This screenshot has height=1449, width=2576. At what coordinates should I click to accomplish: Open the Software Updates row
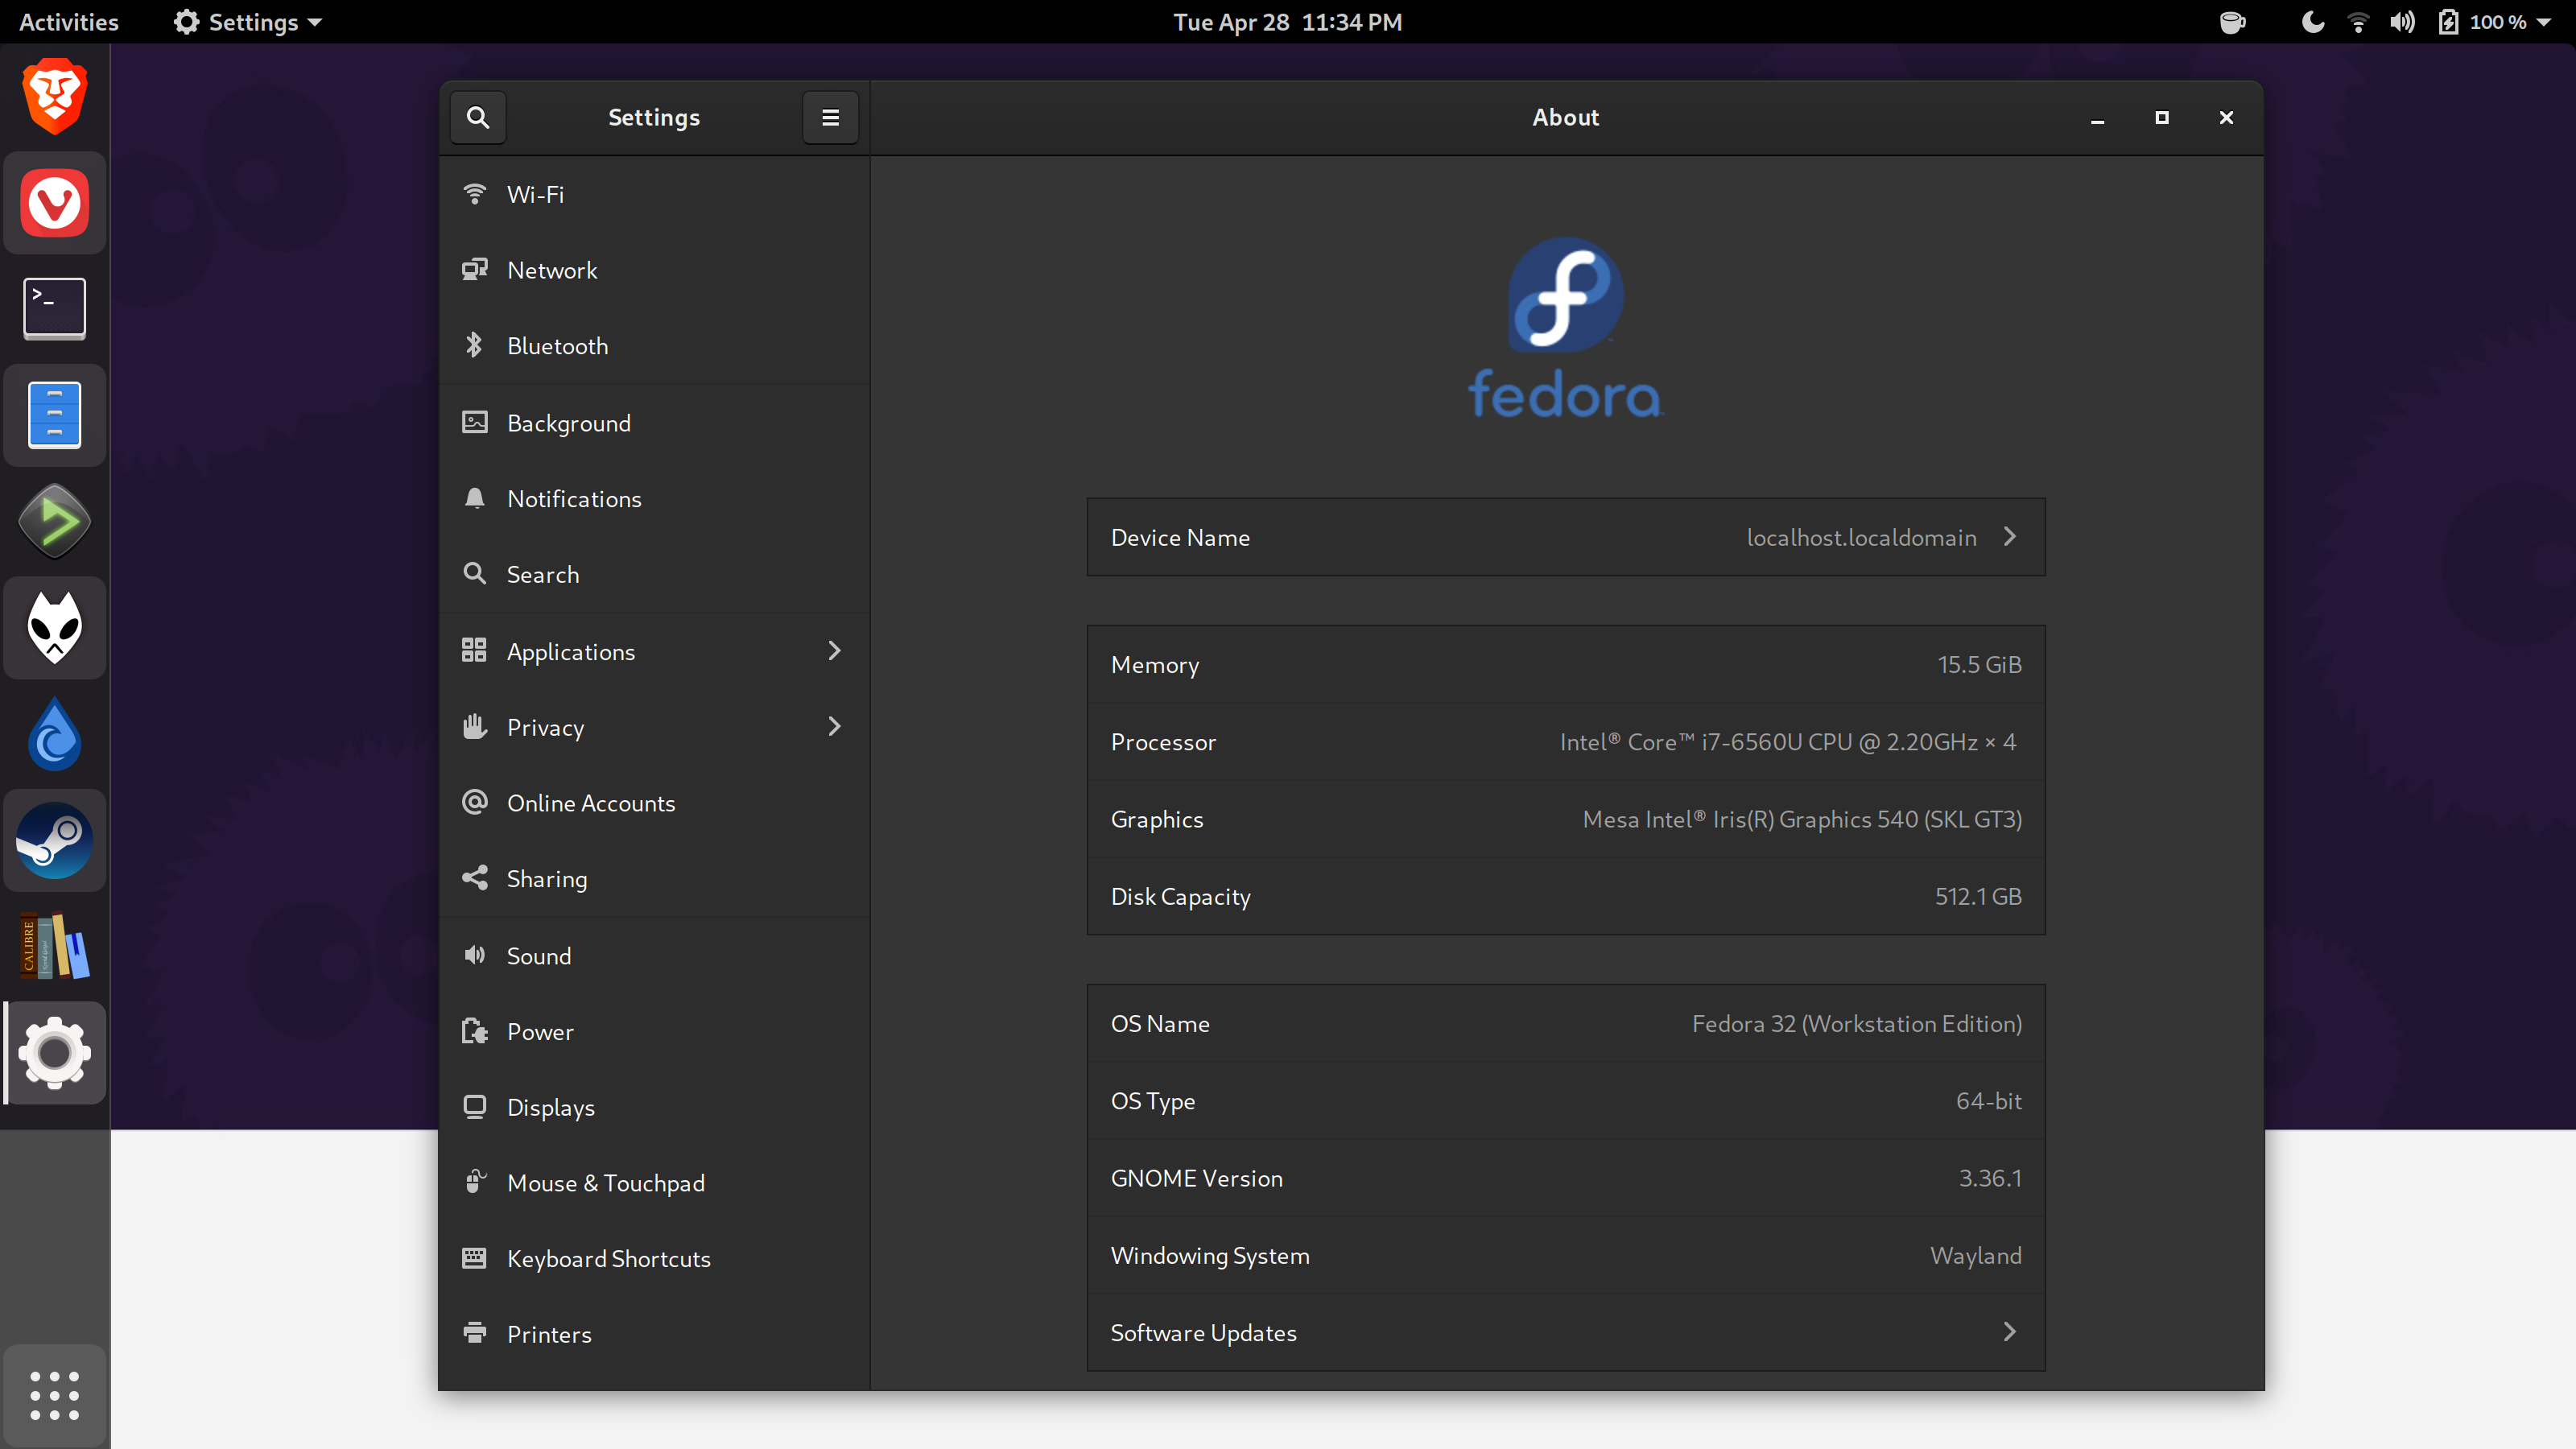coord(1566,1332)
